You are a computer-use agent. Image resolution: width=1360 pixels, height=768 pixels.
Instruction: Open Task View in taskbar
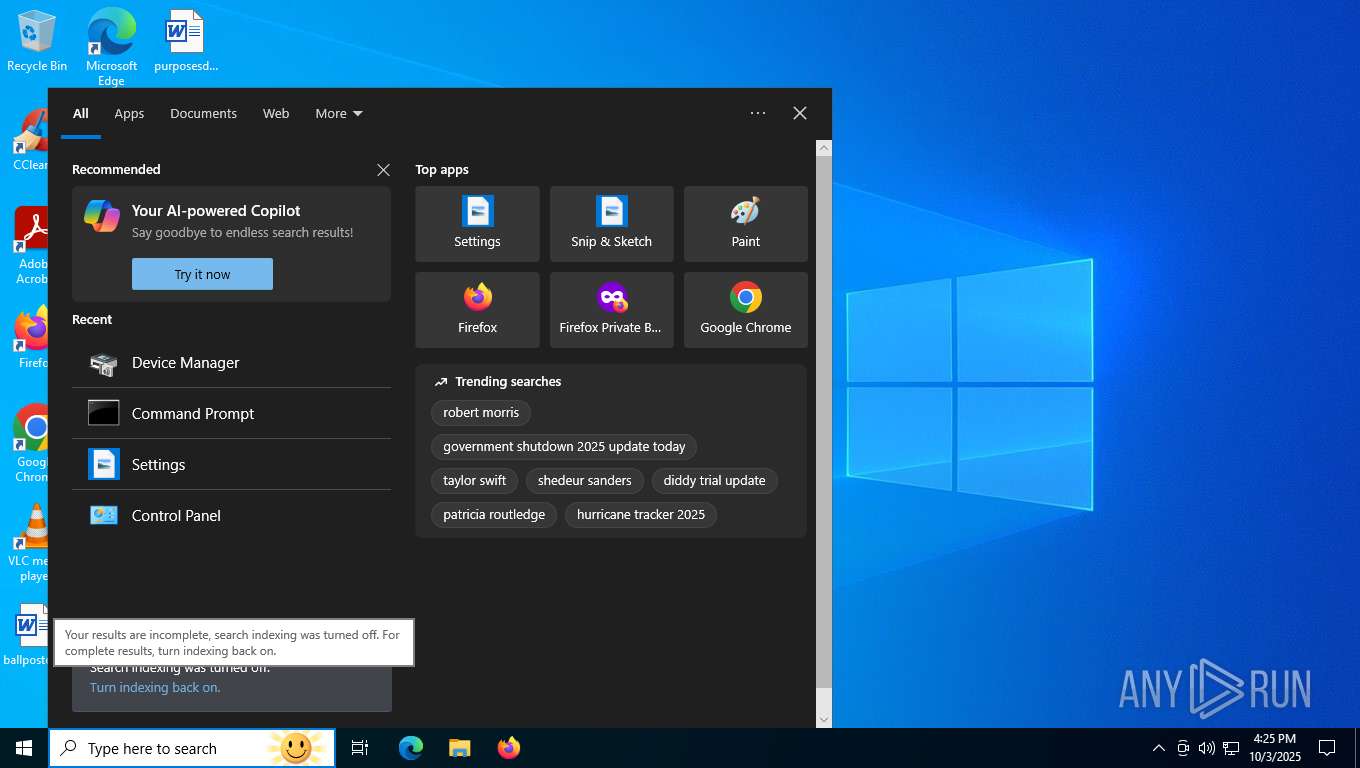[x=360, y=748]
